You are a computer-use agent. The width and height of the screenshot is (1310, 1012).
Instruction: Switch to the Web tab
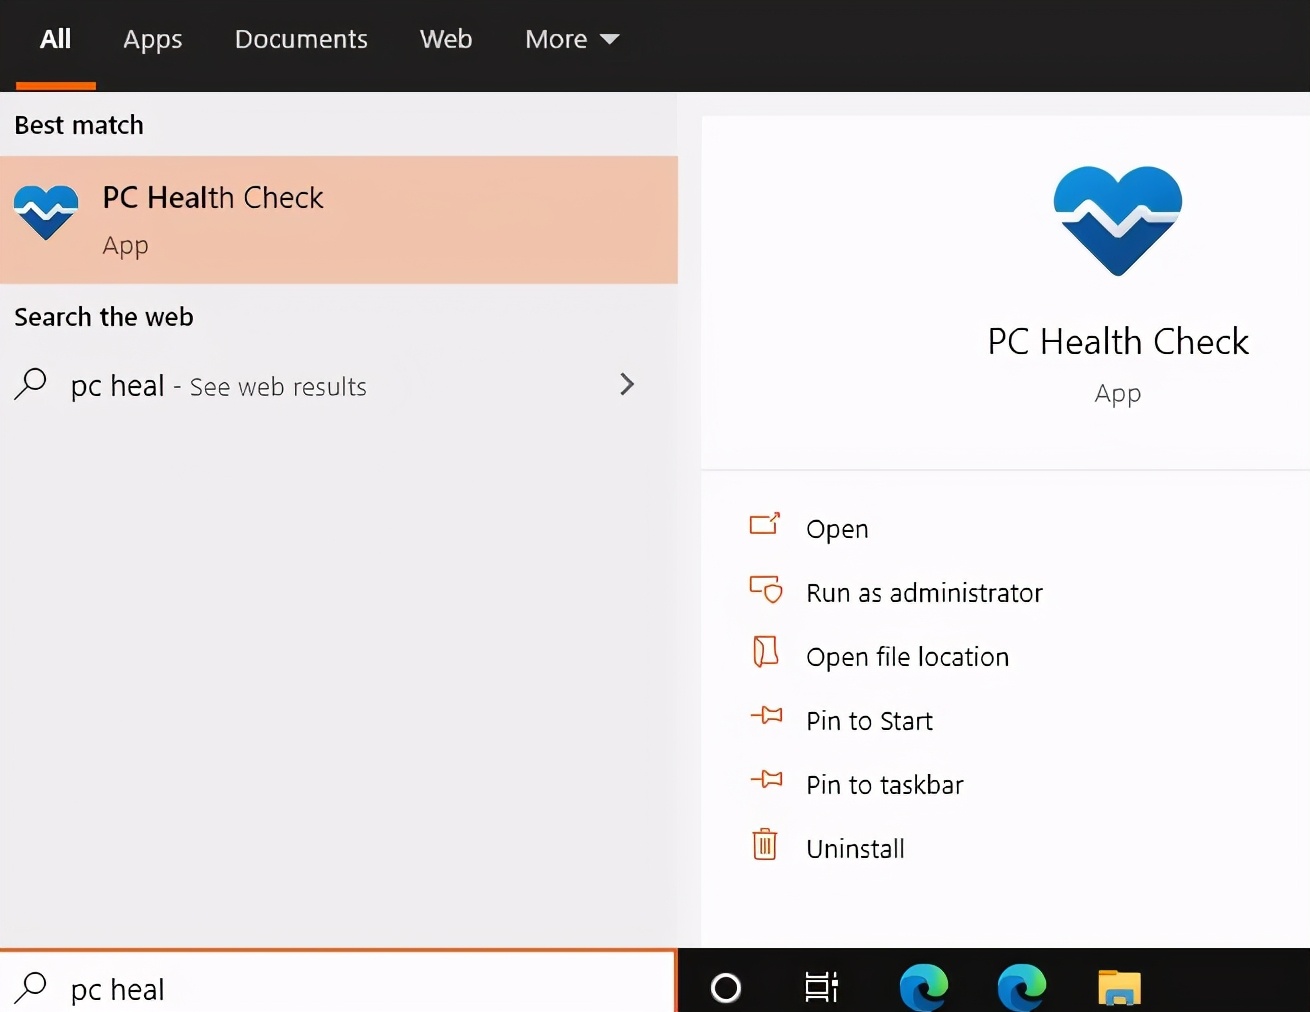click(446, 39)
